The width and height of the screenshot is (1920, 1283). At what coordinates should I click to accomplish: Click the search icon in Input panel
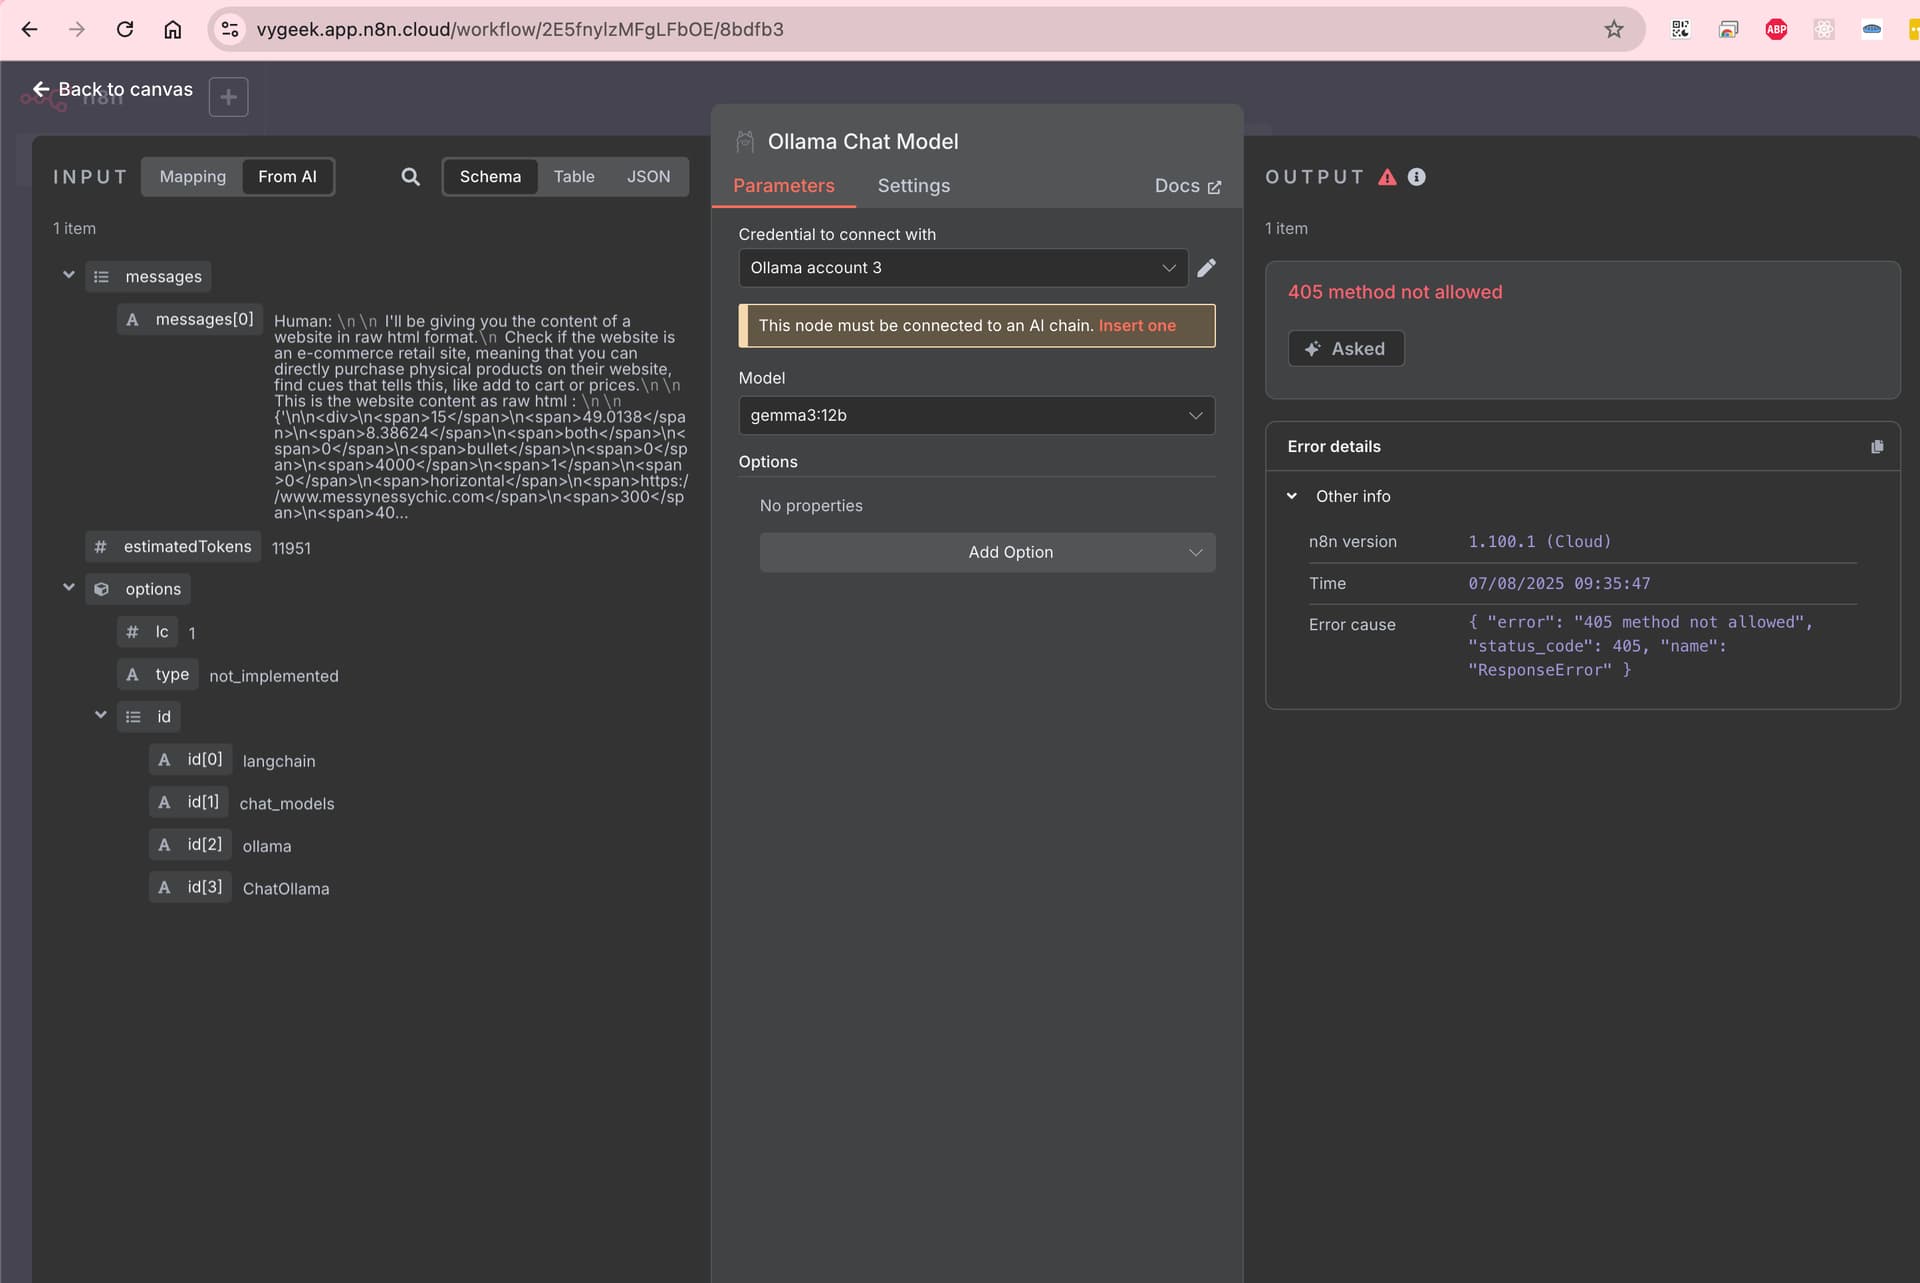[410, 177]
